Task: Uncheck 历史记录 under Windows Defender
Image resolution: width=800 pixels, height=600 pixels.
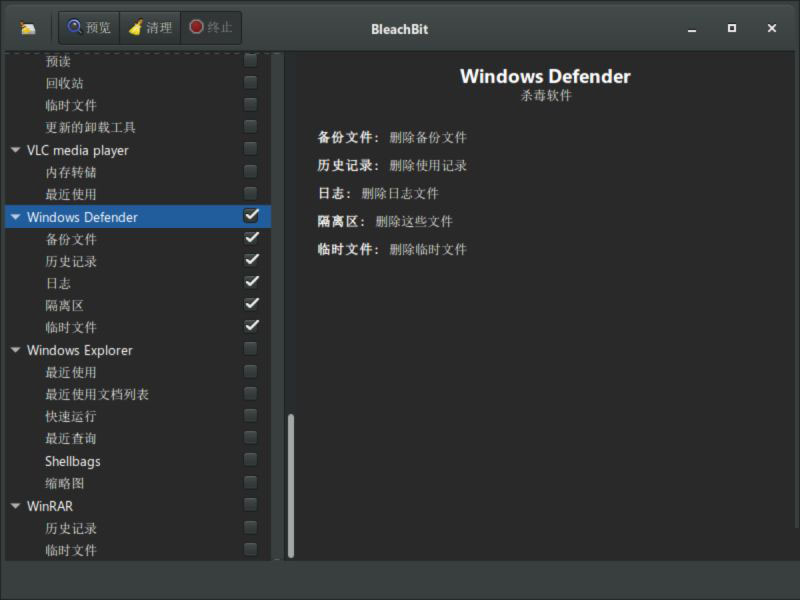Action: (x=251, y=260)
